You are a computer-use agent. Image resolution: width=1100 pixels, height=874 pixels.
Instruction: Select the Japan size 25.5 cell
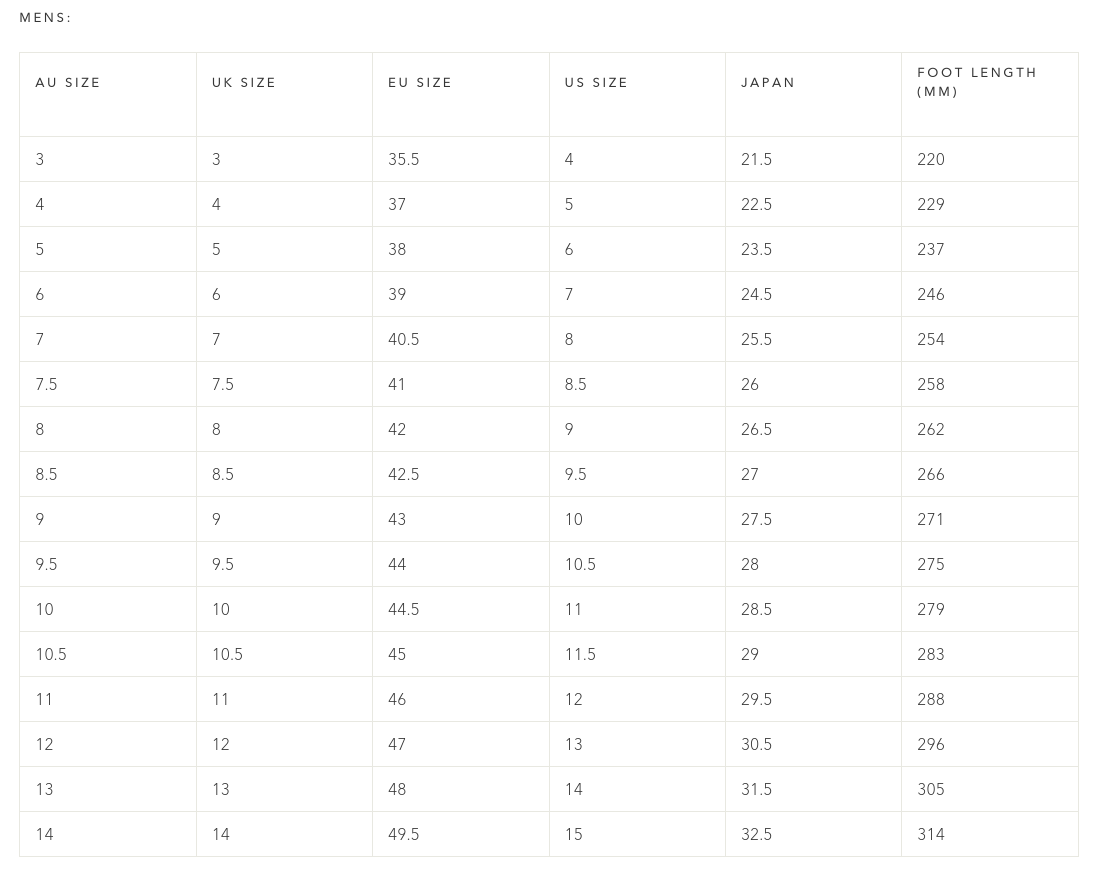click(756, 339)
